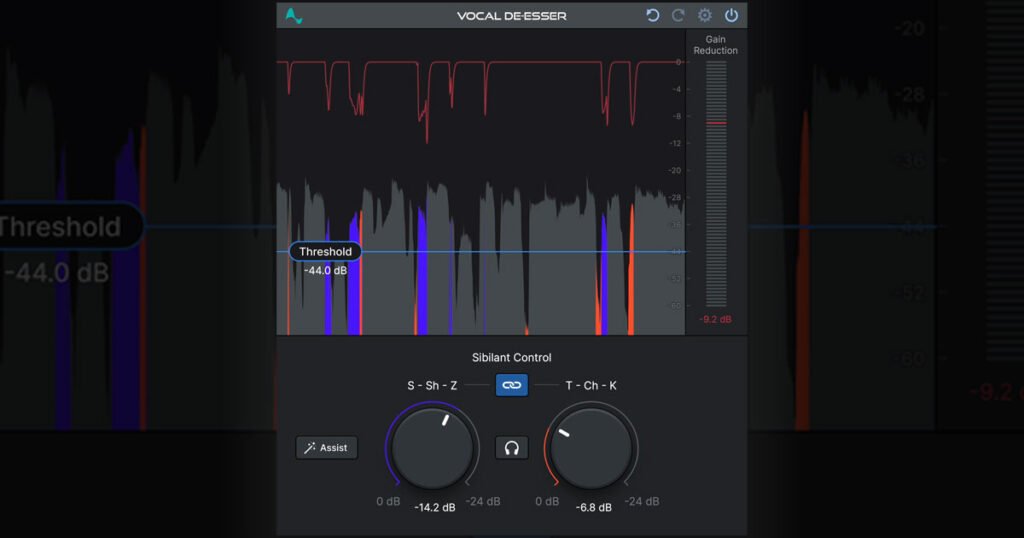The height and width of the screenshot is (538, 1024).
Task: Click the -9.2 dB gain reduction readout
Action: coord(716,319)
